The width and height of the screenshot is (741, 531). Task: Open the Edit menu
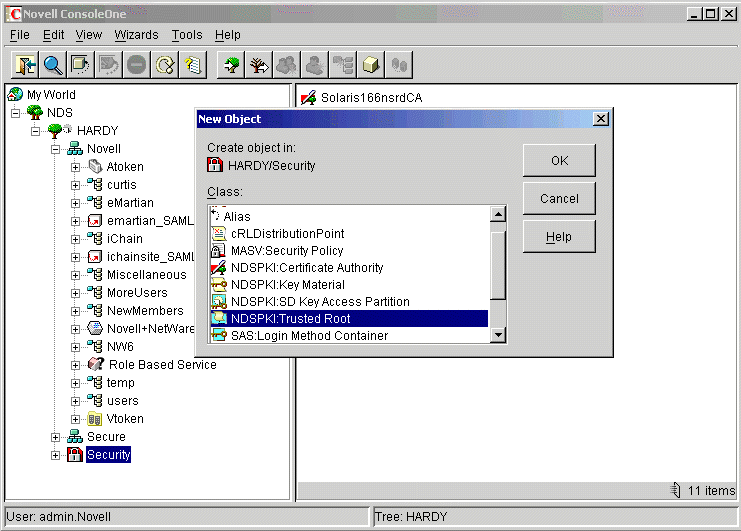click(x=53, y=35)
